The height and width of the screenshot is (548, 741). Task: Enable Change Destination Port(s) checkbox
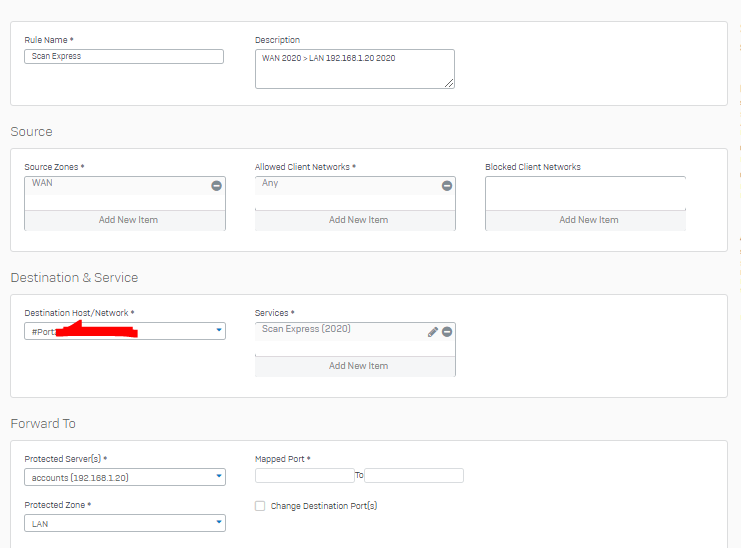click(260, 506)
